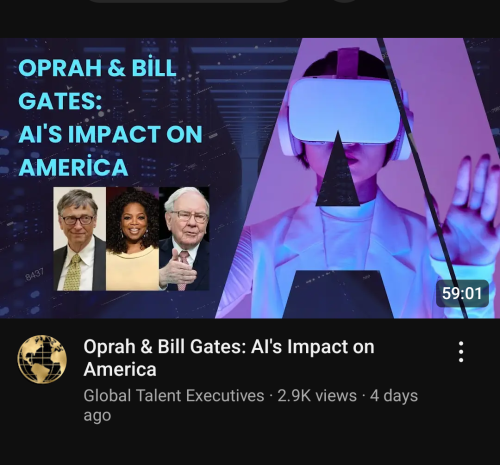Visit the Global Talent Executives channel name
500x465 pixels.
pos(174,396)
